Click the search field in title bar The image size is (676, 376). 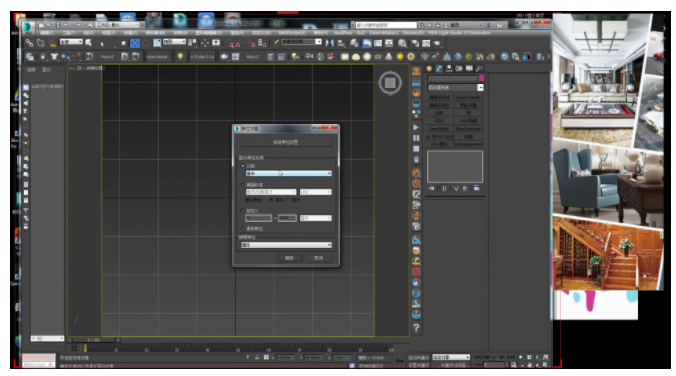(x=386, y=25)
